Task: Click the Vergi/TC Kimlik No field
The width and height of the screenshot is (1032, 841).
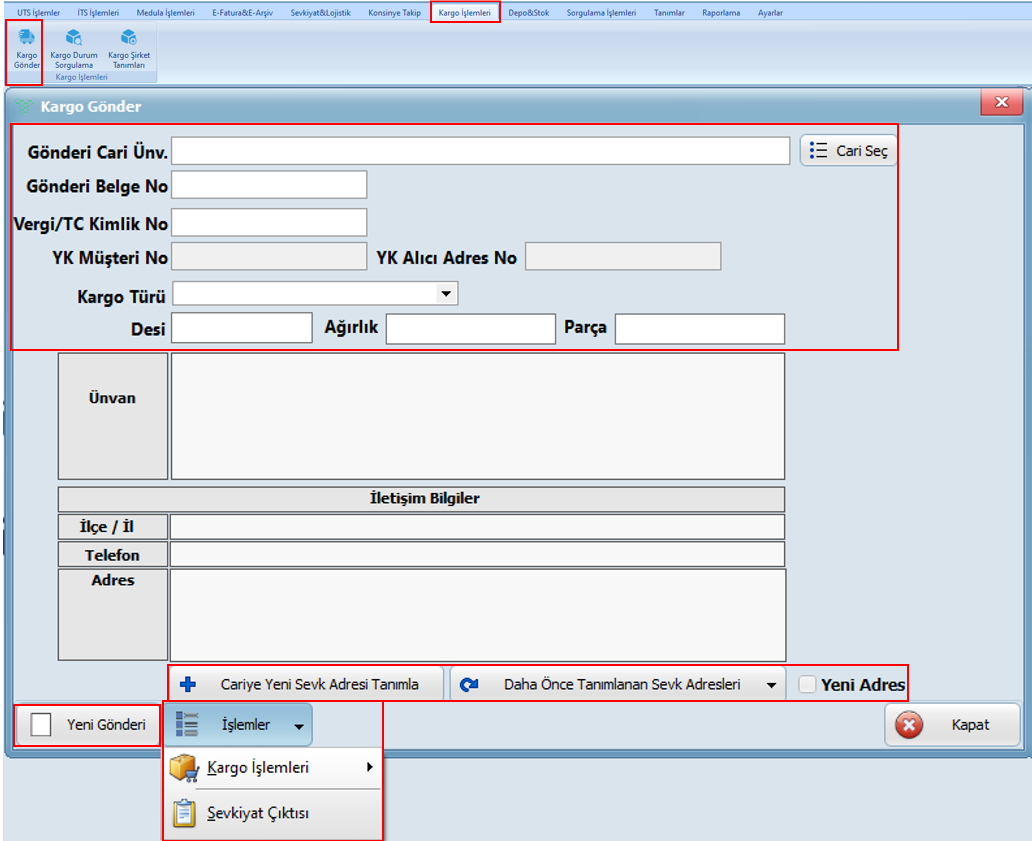Action: tap(269, 222)
